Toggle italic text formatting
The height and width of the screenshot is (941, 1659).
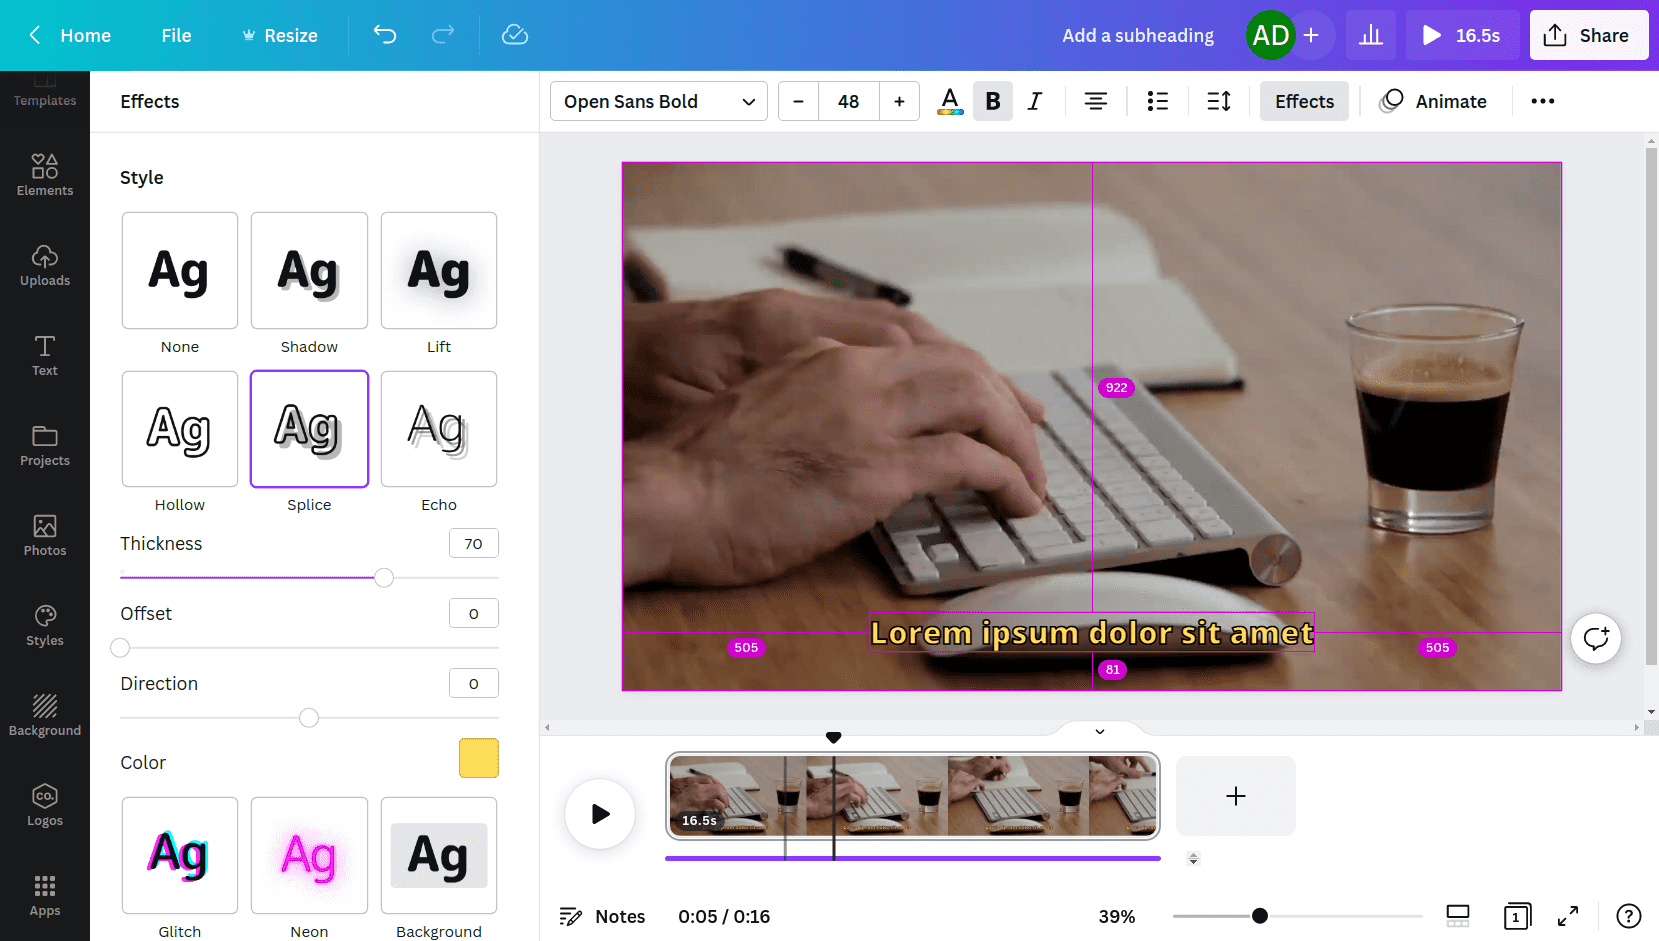(1035, 101)
